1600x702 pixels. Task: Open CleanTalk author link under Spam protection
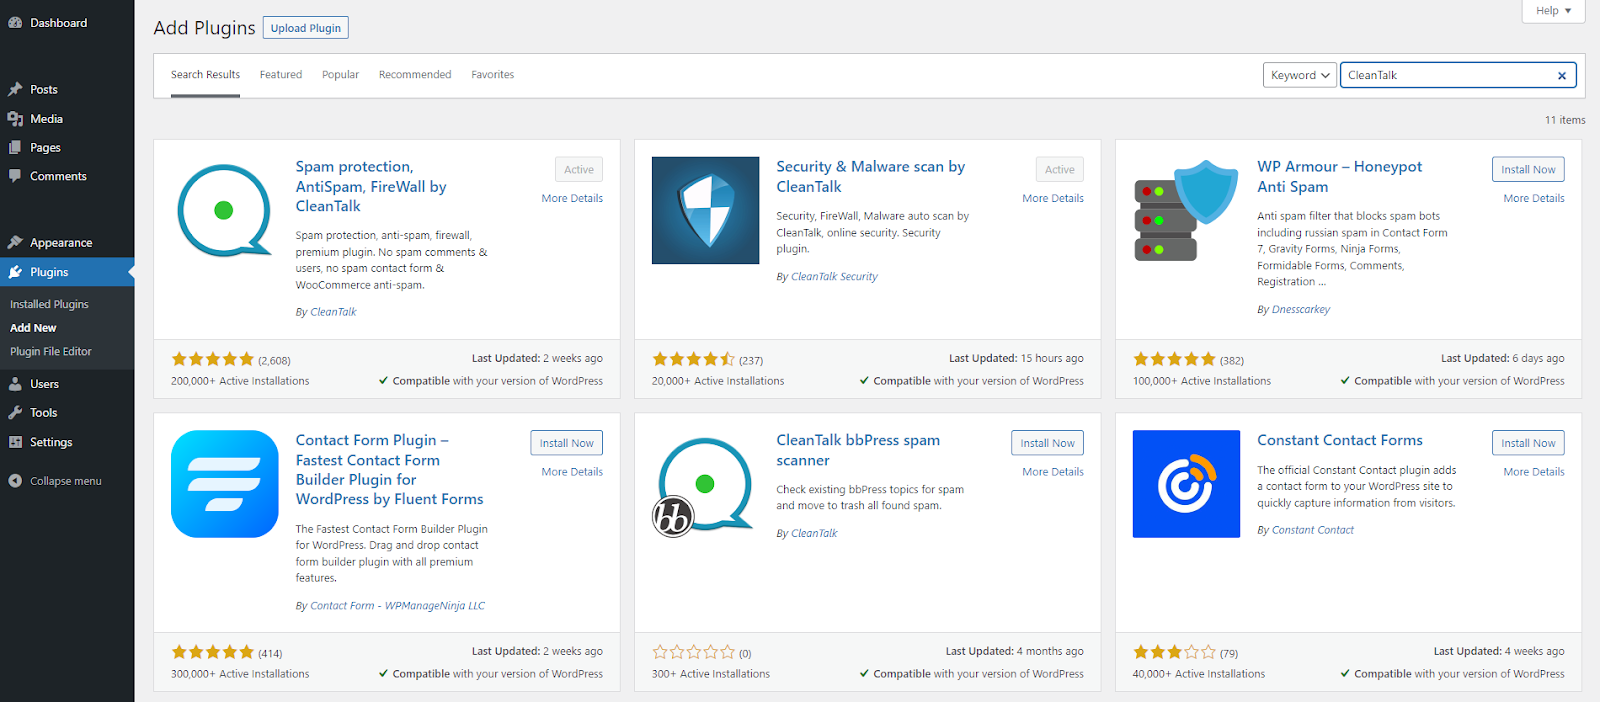tap(333, 312)
